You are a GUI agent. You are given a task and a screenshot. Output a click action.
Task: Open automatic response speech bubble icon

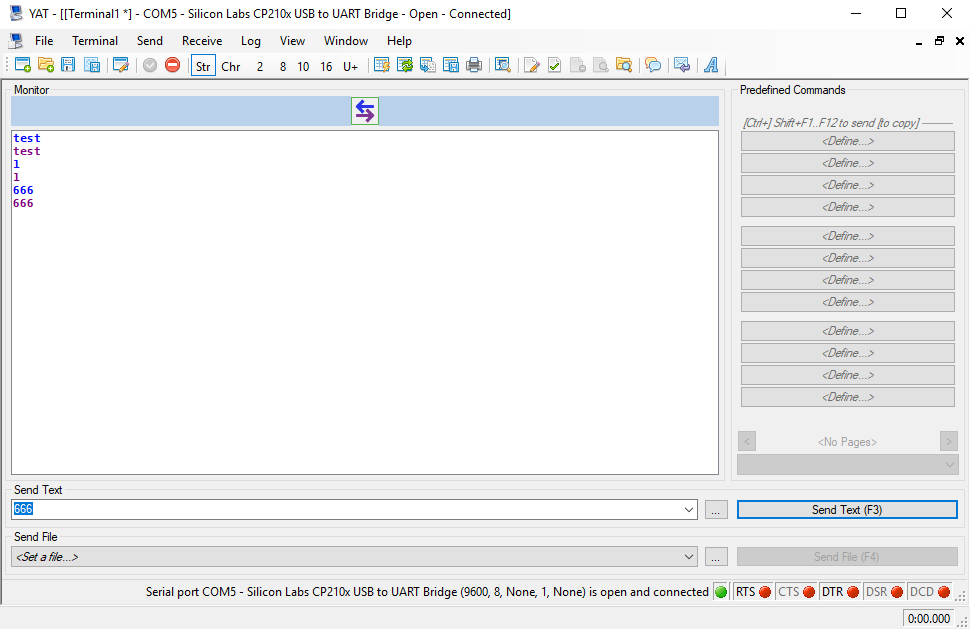[653, 65]
